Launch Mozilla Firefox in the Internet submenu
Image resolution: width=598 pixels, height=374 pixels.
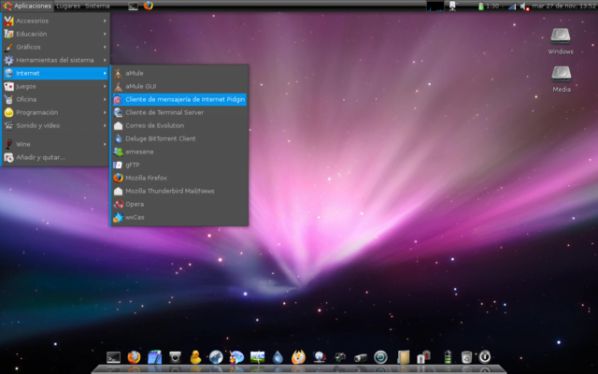click(180, 178)
